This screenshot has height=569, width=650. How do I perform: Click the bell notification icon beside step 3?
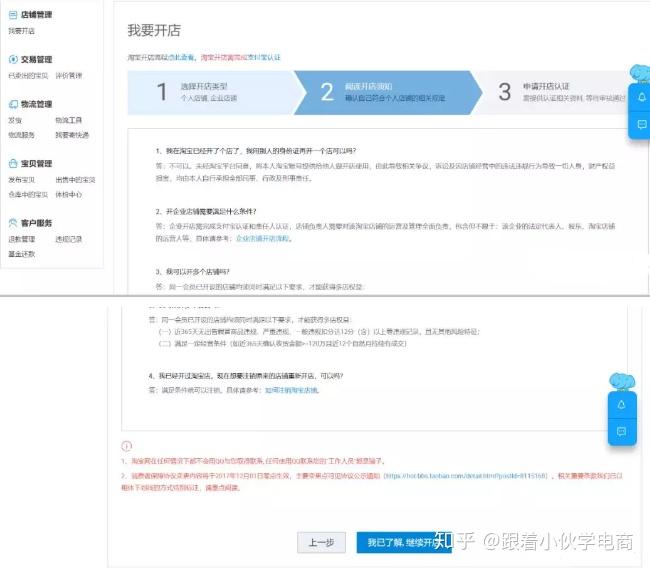(641, 97)
